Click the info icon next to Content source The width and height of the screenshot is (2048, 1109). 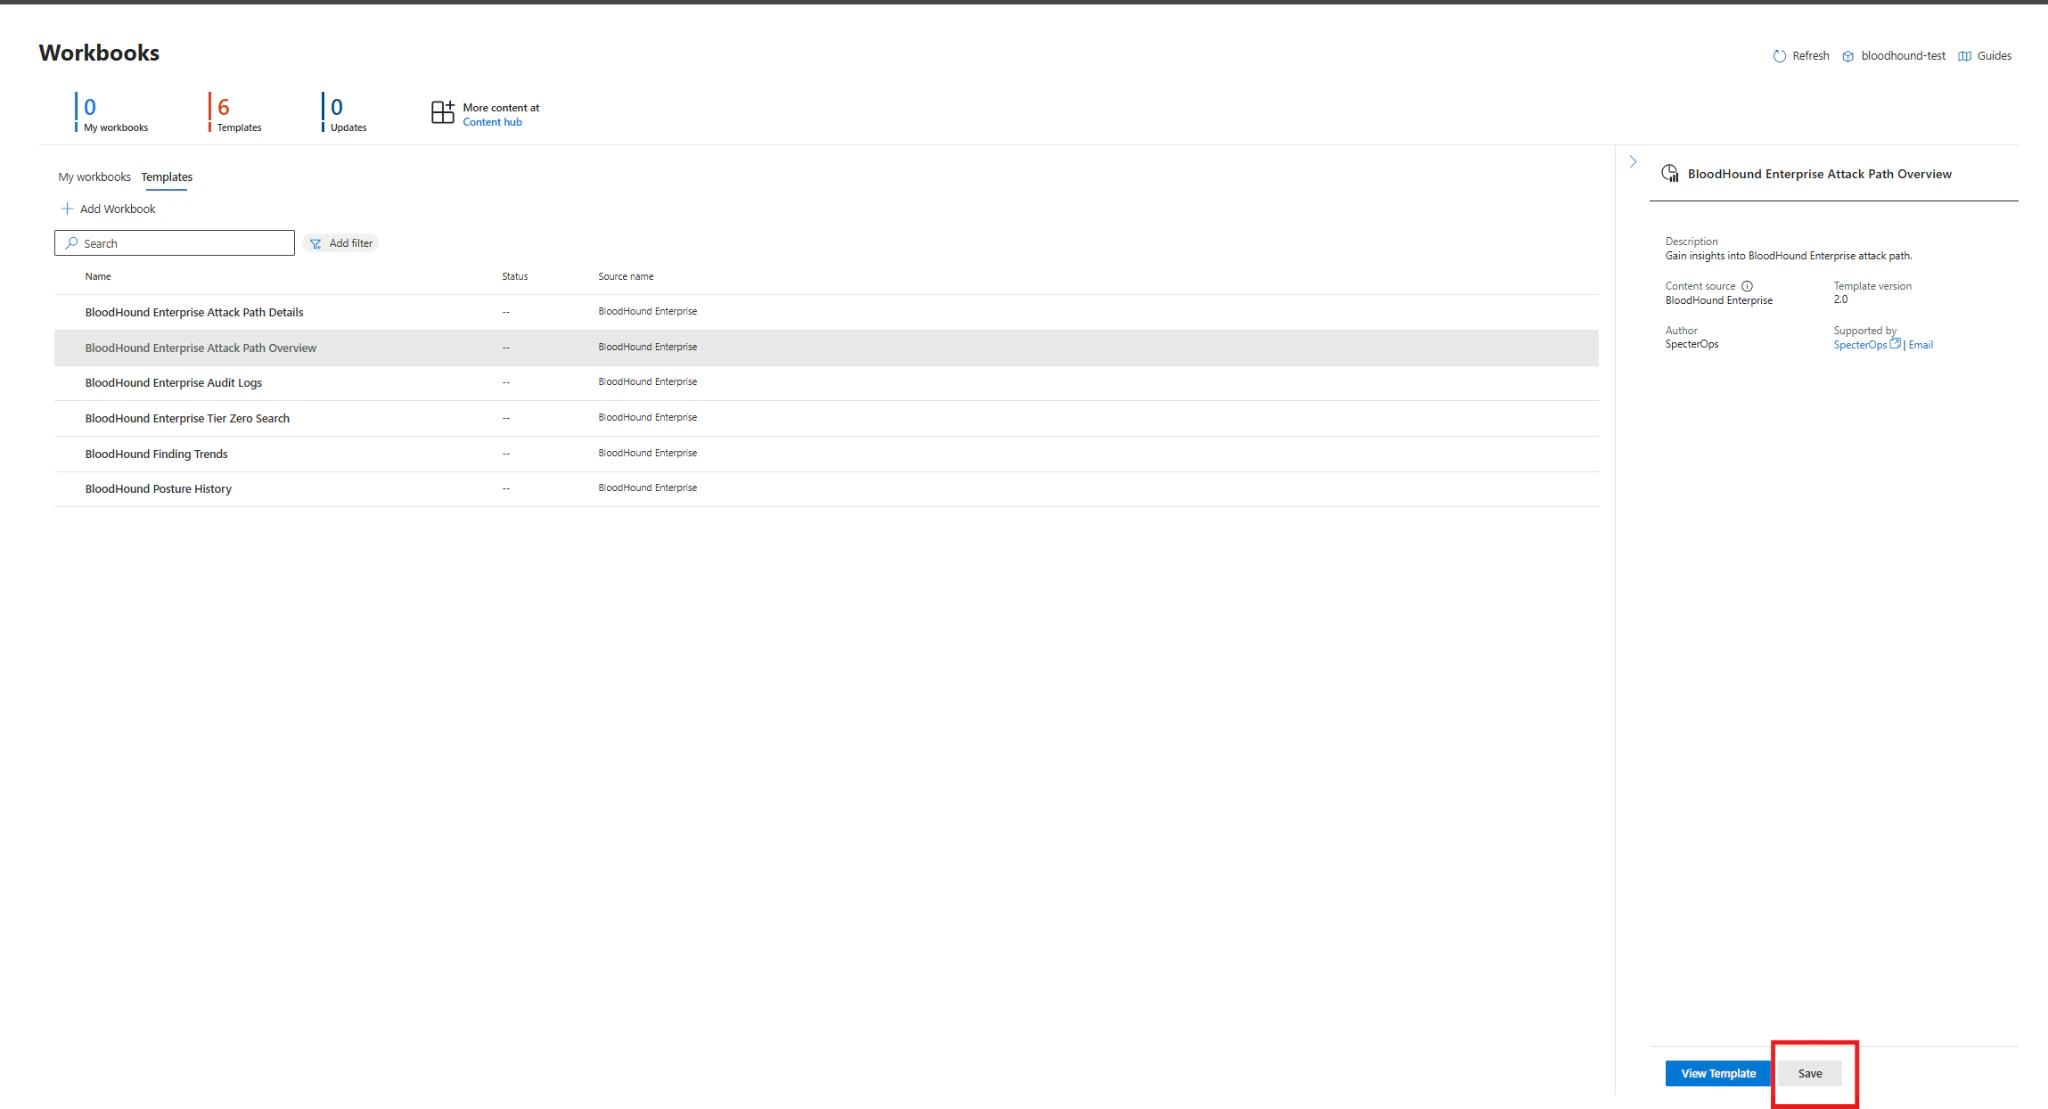coord(1747,286)
